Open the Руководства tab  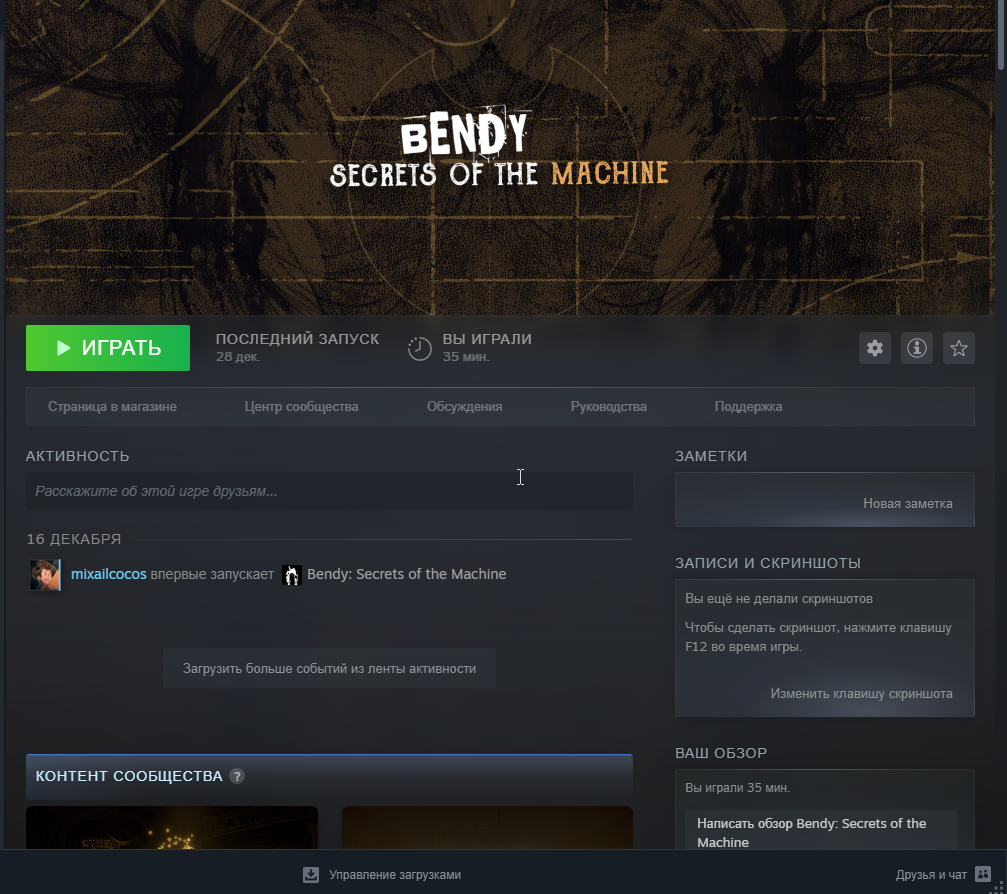pyautogui.click(x=608, y=407)
